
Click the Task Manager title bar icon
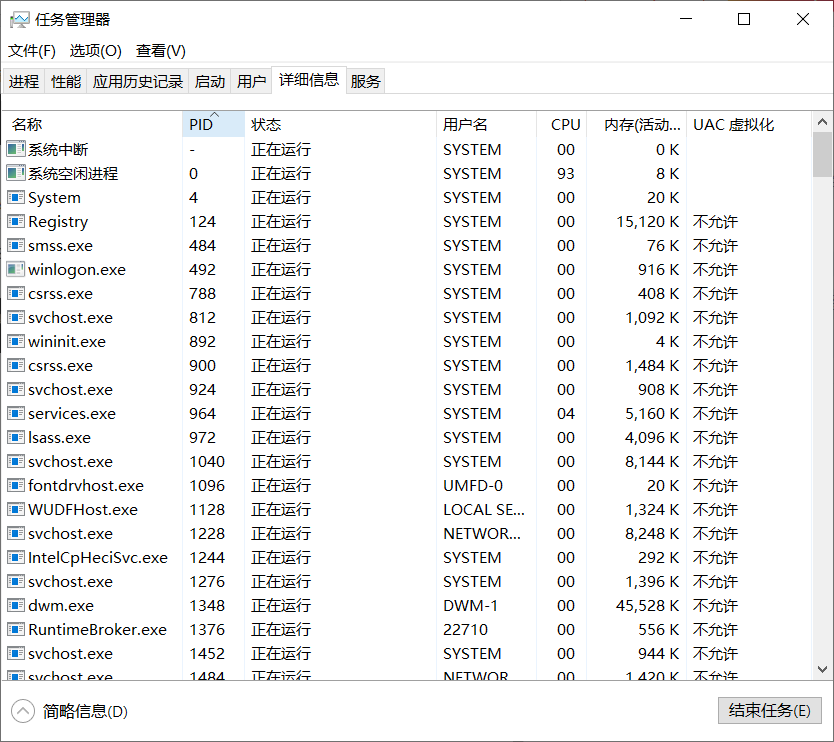click(18, 18)
